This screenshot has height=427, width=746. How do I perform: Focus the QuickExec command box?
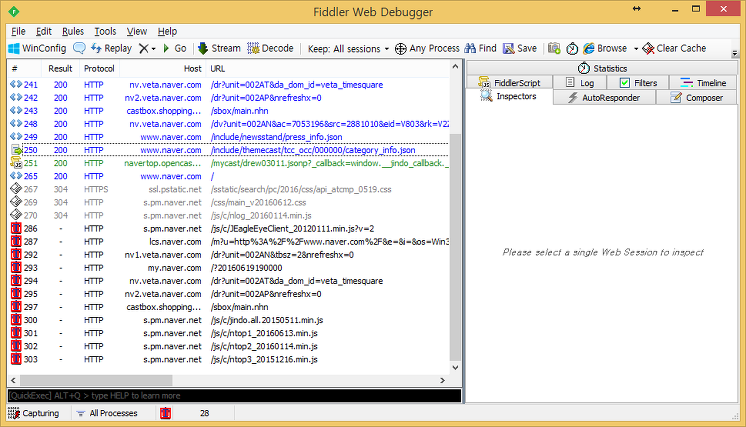pos(235,396)
